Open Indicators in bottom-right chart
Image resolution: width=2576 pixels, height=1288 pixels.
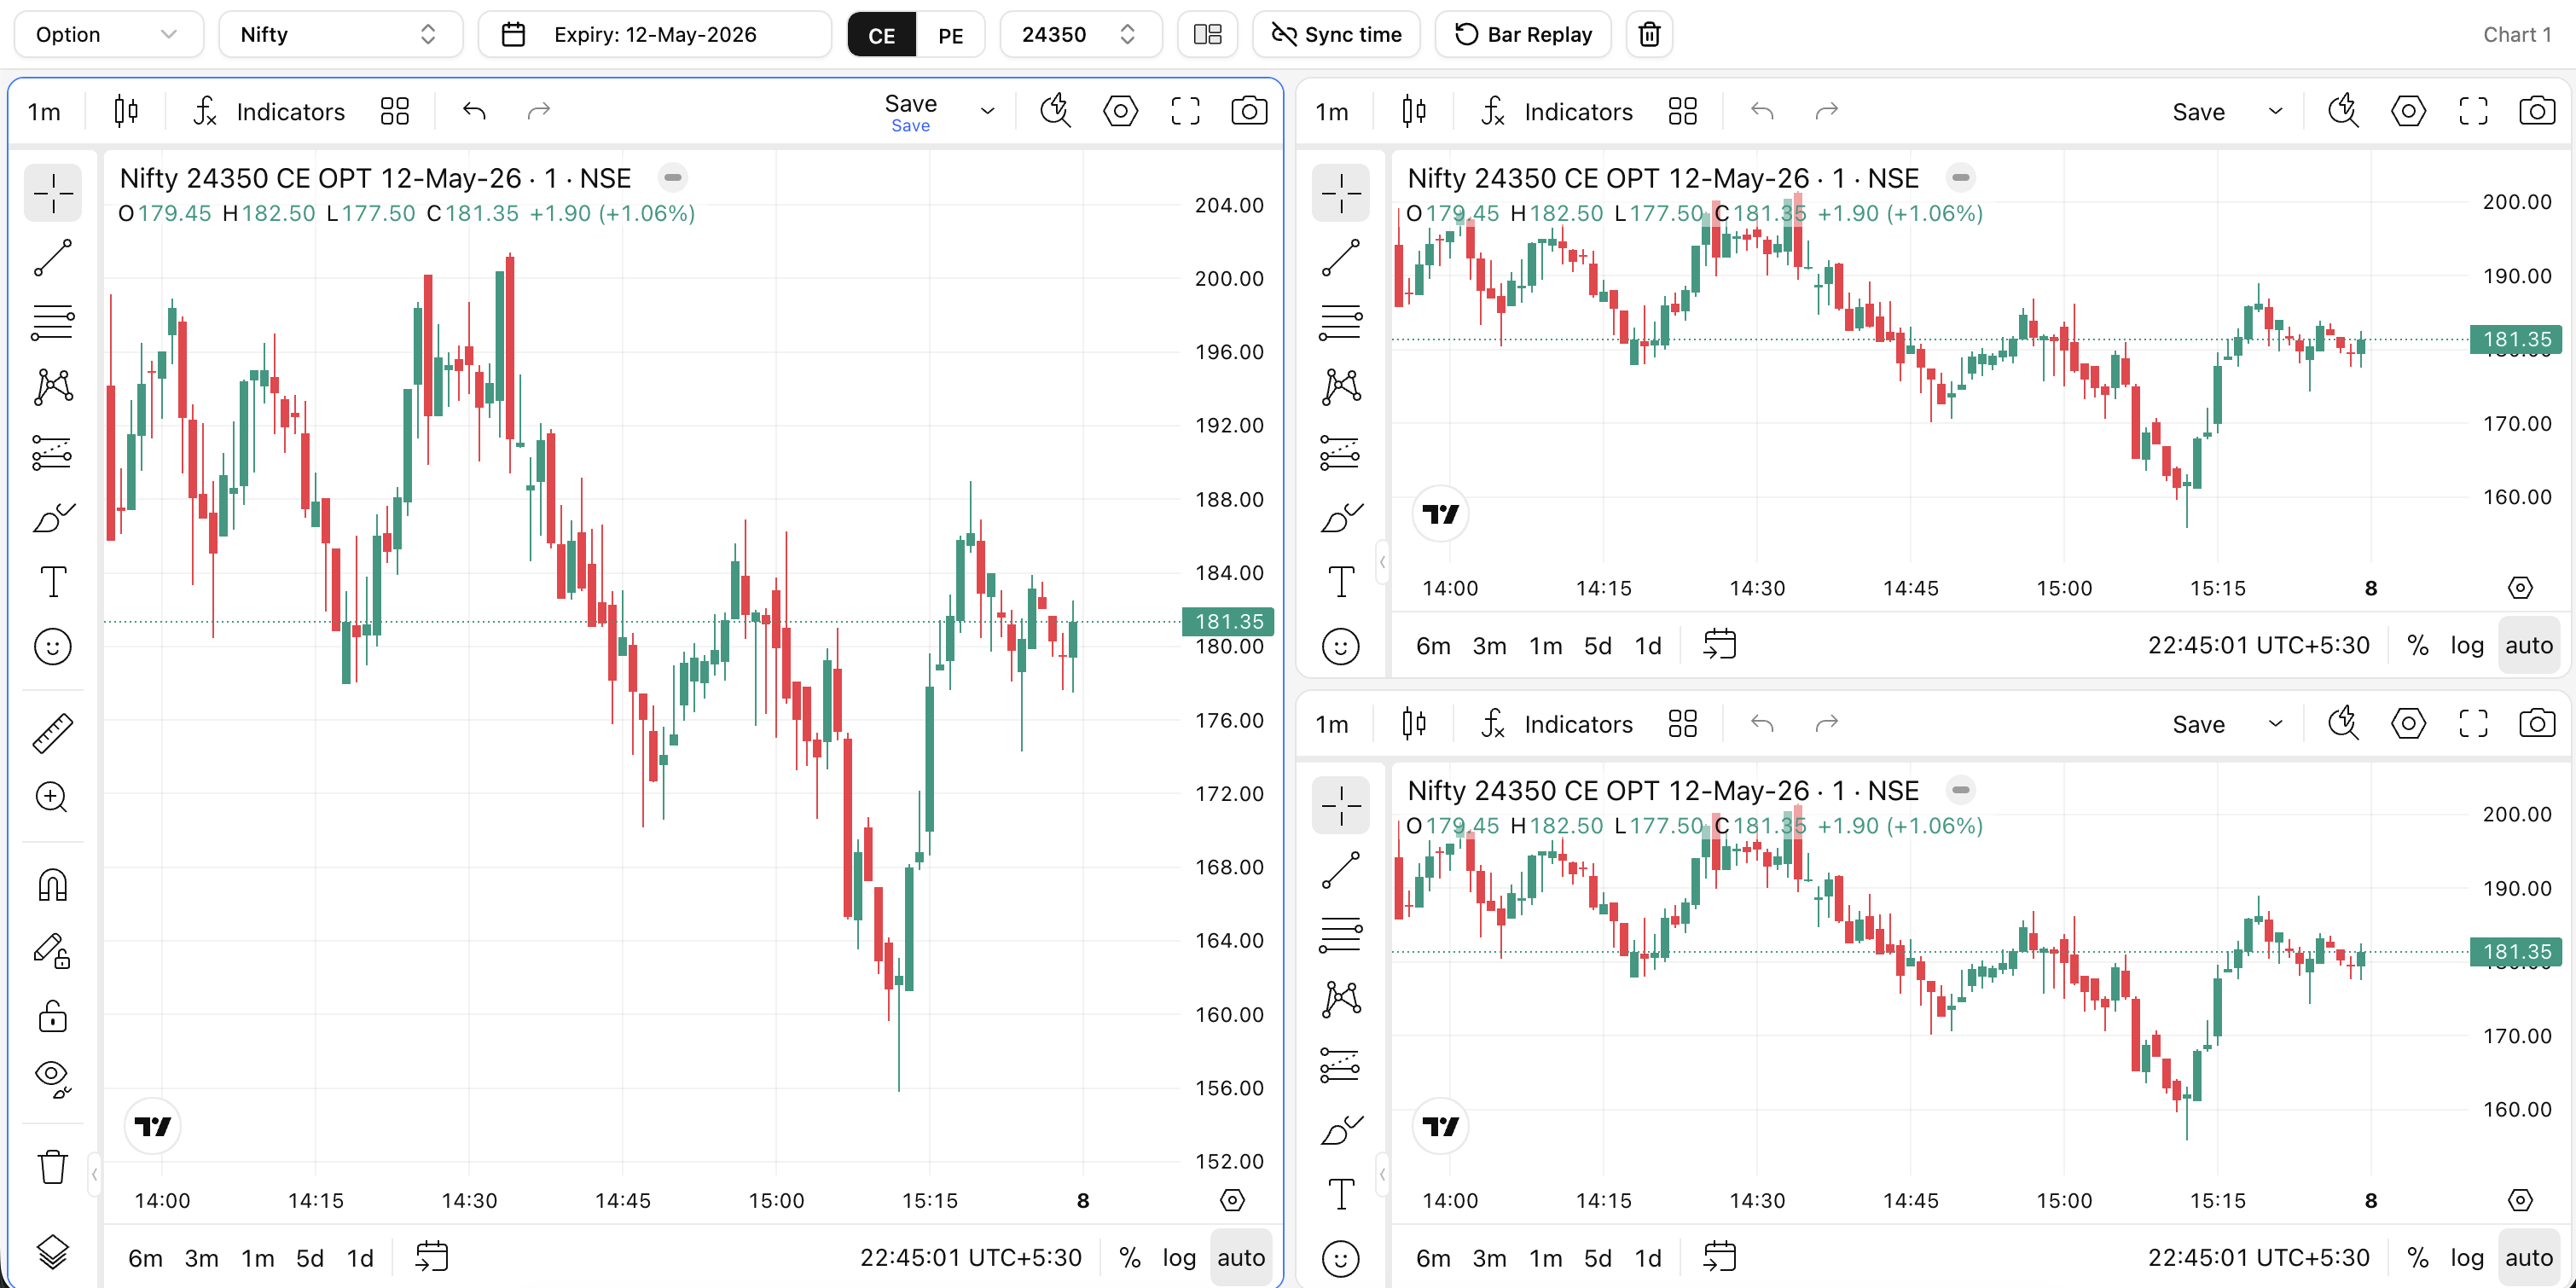click(1557, 724)
